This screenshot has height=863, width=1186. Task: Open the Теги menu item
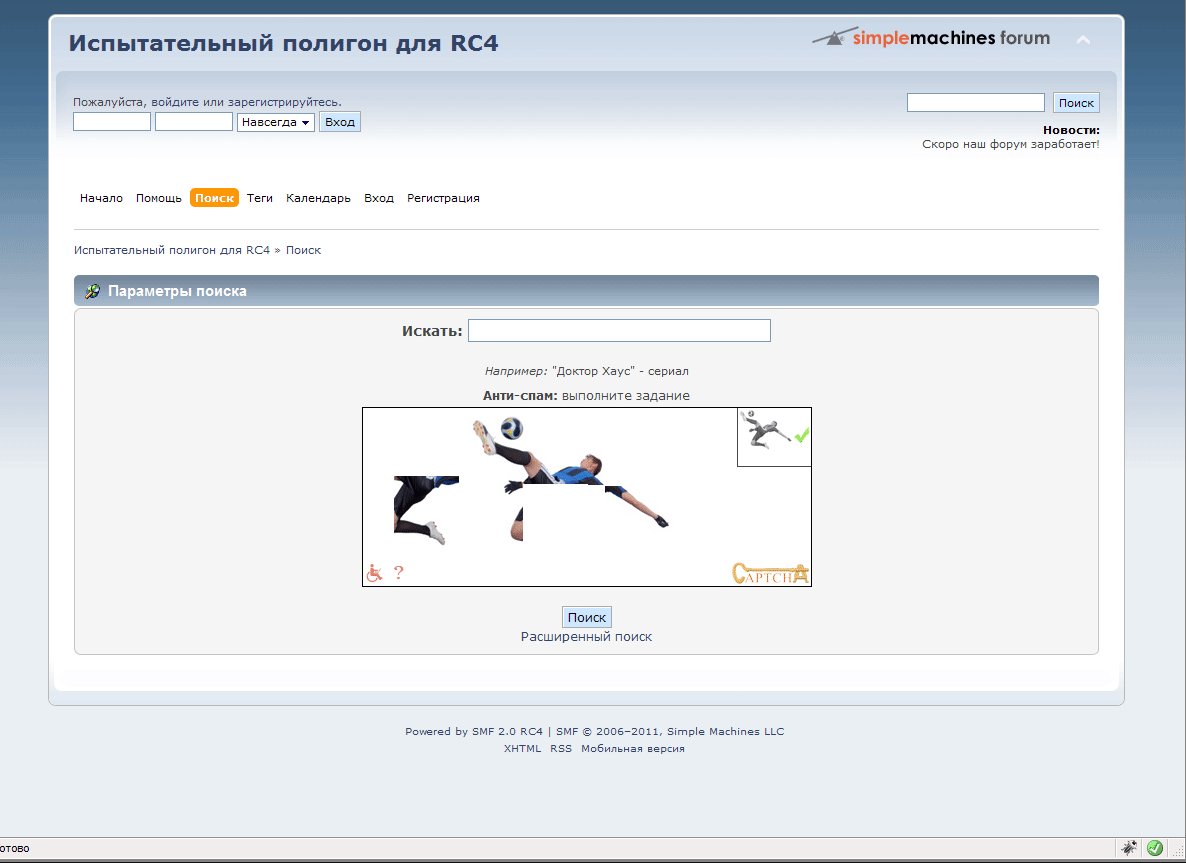pyautogui.click(x=259, y=198)
